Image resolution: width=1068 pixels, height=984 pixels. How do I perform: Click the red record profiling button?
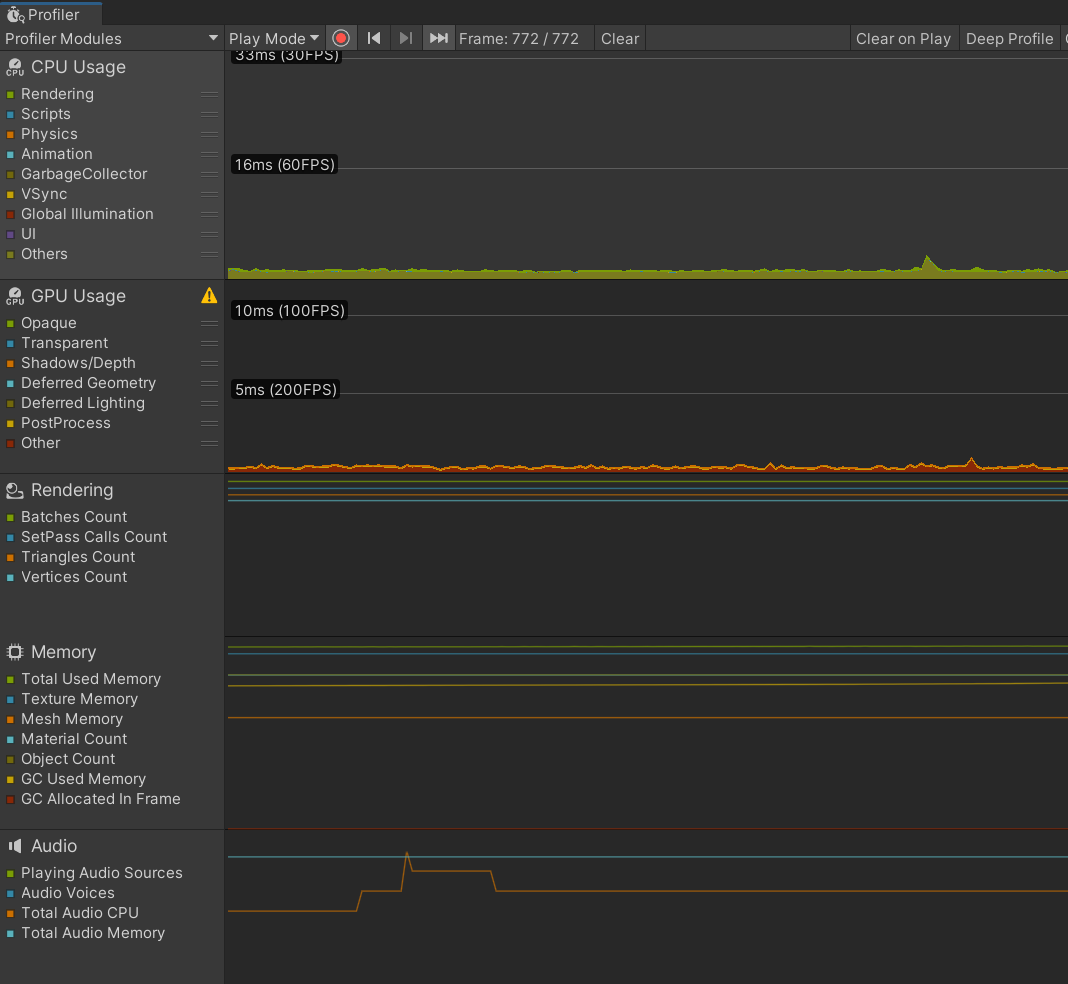341,38
